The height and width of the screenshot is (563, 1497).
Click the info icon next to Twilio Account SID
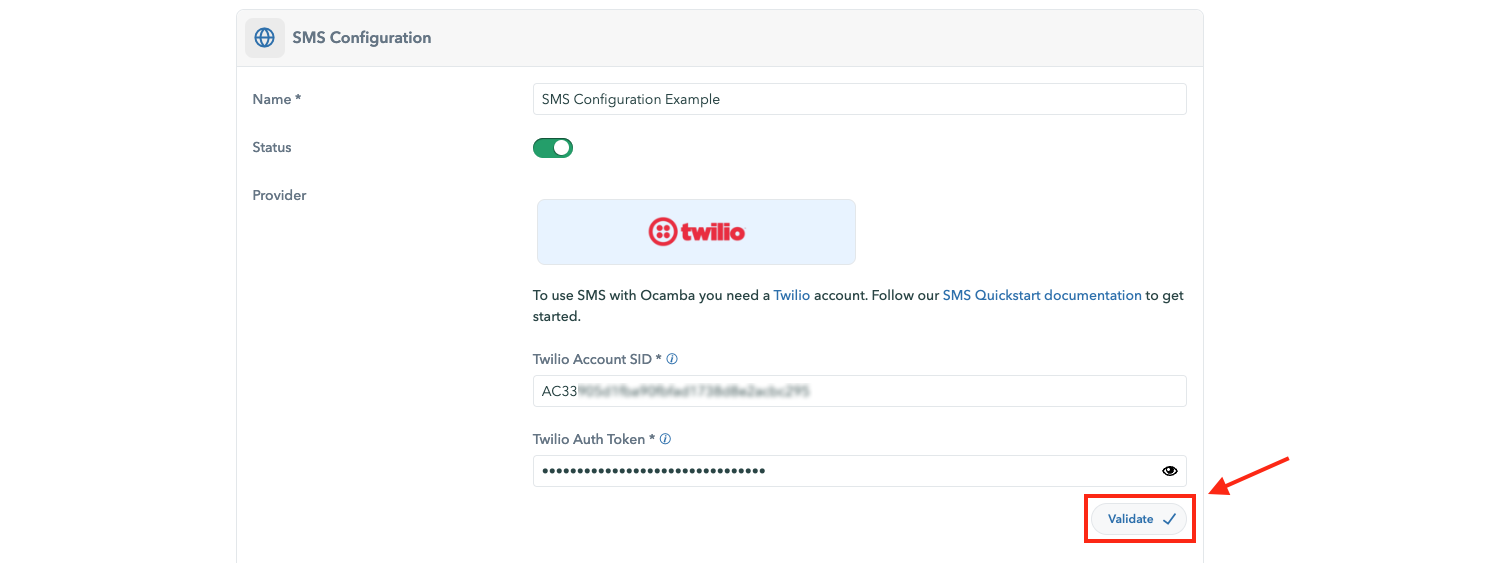[x=672, y=359]
